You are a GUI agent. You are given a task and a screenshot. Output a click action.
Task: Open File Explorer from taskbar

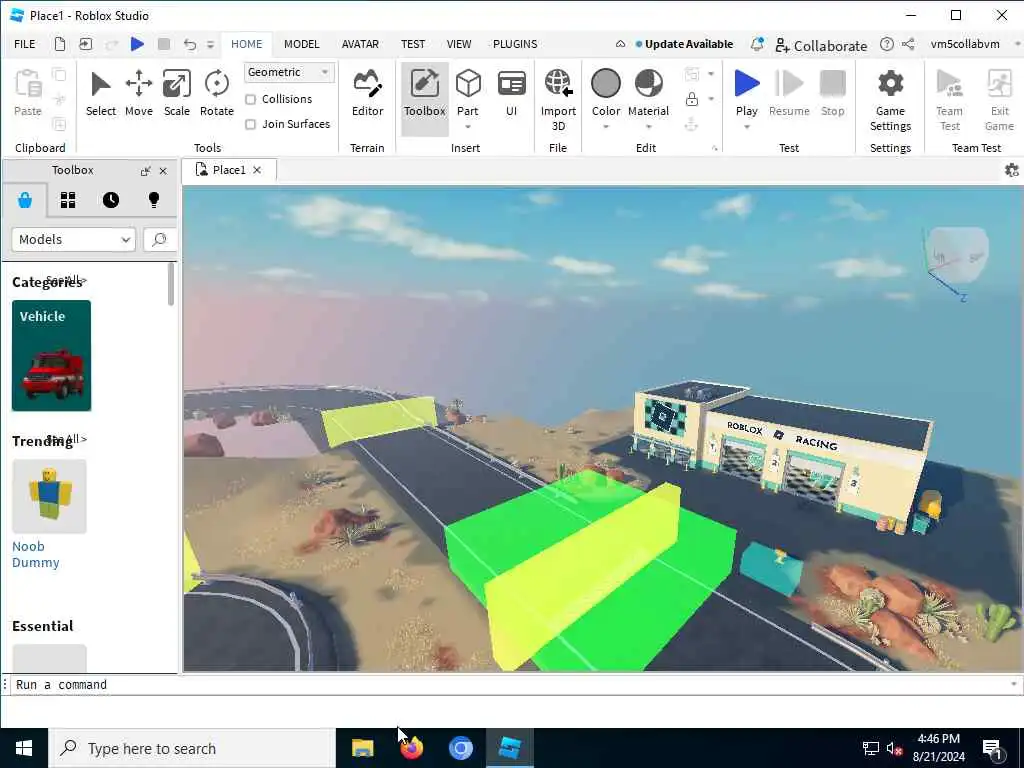[x=362, y=748]
